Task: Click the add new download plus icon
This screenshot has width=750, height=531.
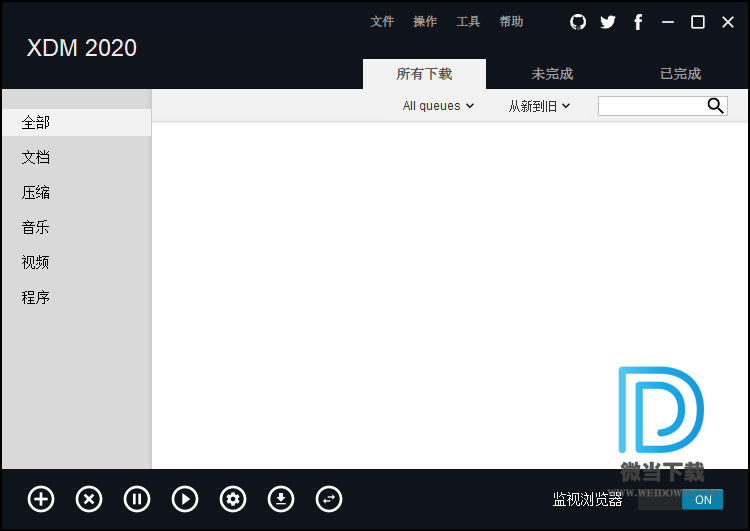Action: [x=41, y=499]
